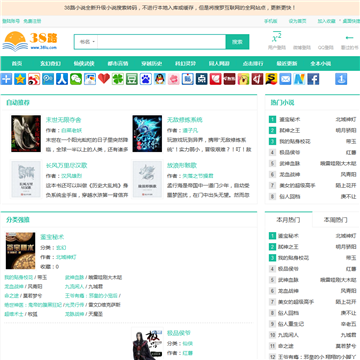Image resolution: width=360 pixels, height=360 pixels.
Task: Click the 放浪形骸歌 book cover
Action: point(147,179)
